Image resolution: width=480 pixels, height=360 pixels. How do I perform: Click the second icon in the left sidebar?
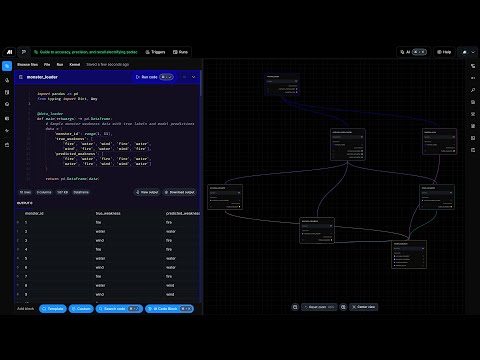(x=7, y=80)
